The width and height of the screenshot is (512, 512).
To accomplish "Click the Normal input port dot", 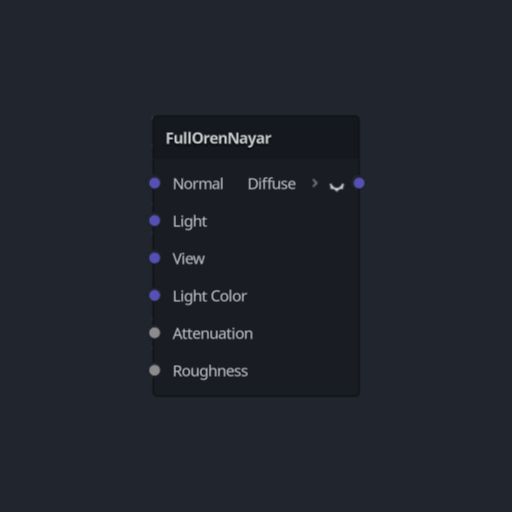I will [x=155, y=183].
